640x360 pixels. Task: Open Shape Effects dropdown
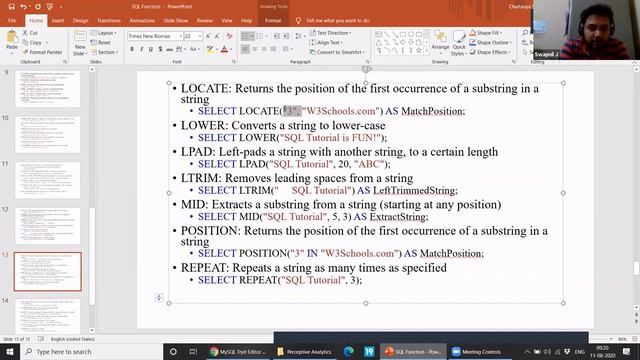pos(490,52)
